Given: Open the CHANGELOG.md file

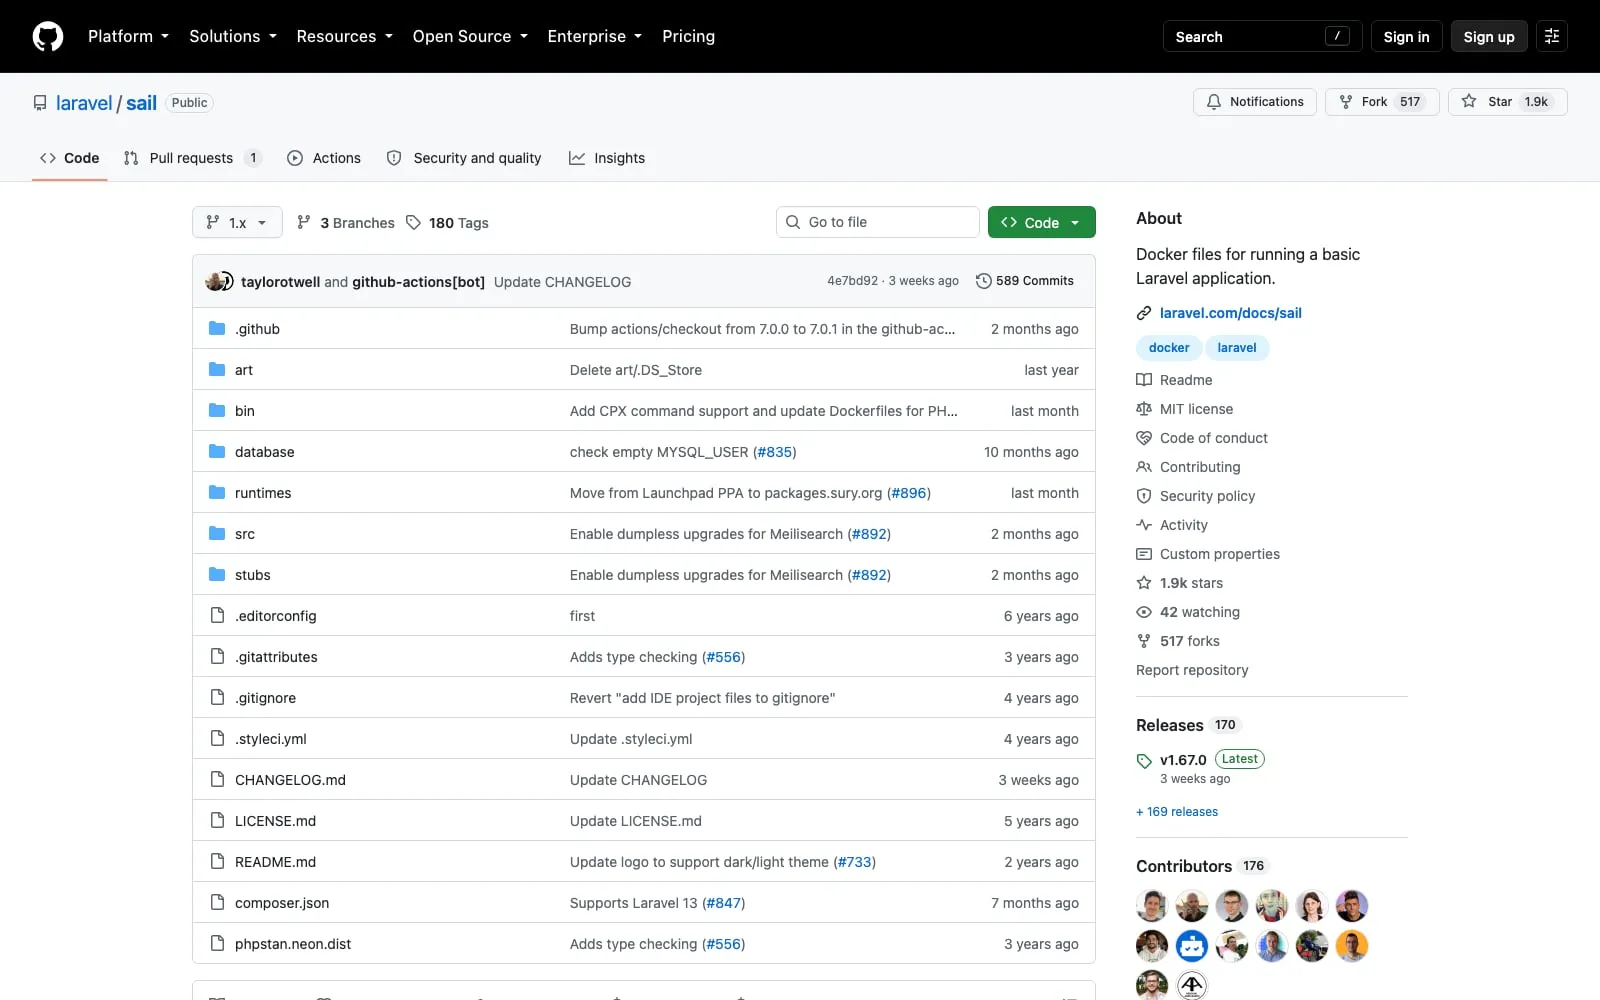Looking at the screenshot, I should click(290, 779).
